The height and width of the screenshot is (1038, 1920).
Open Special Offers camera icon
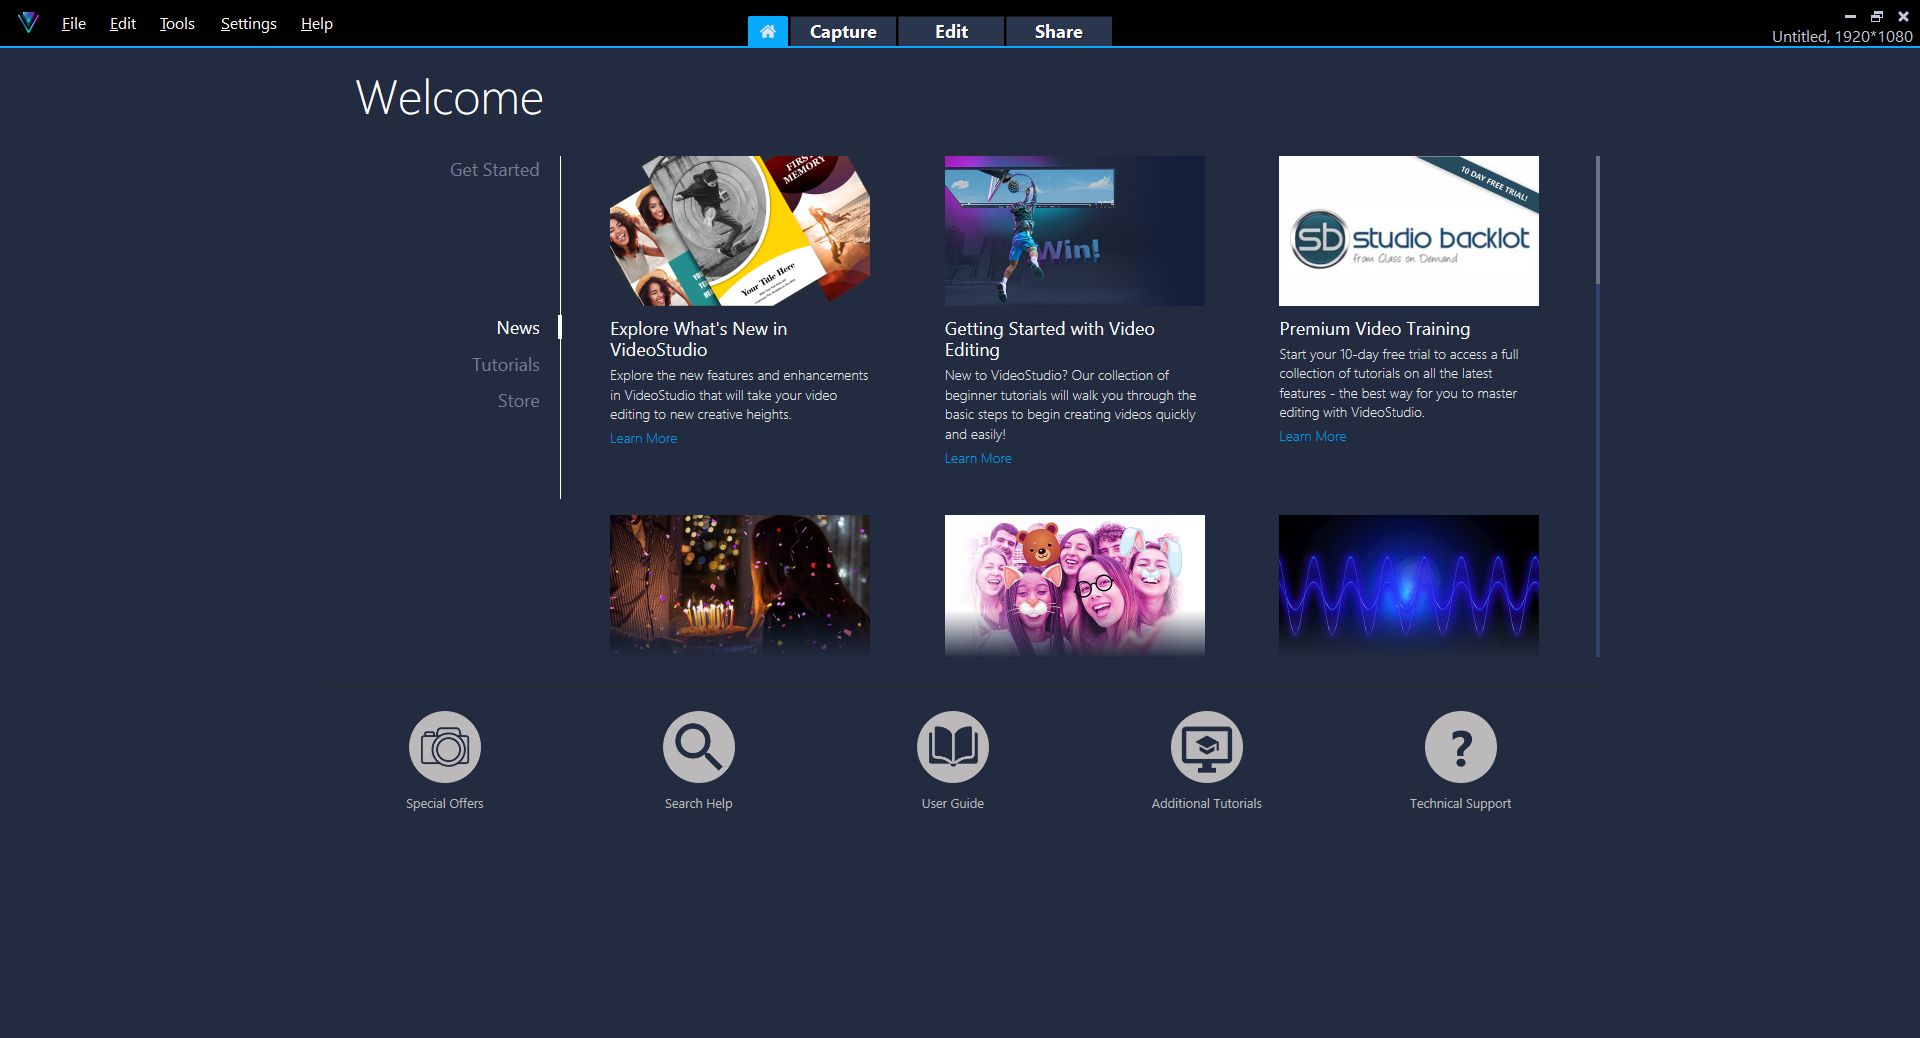[444, 747]
